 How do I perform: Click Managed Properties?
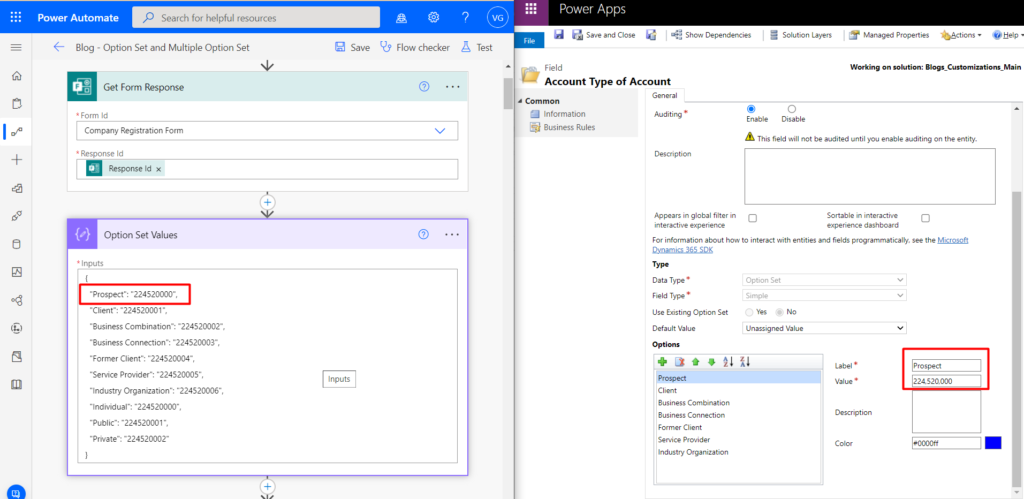[889, 35]
